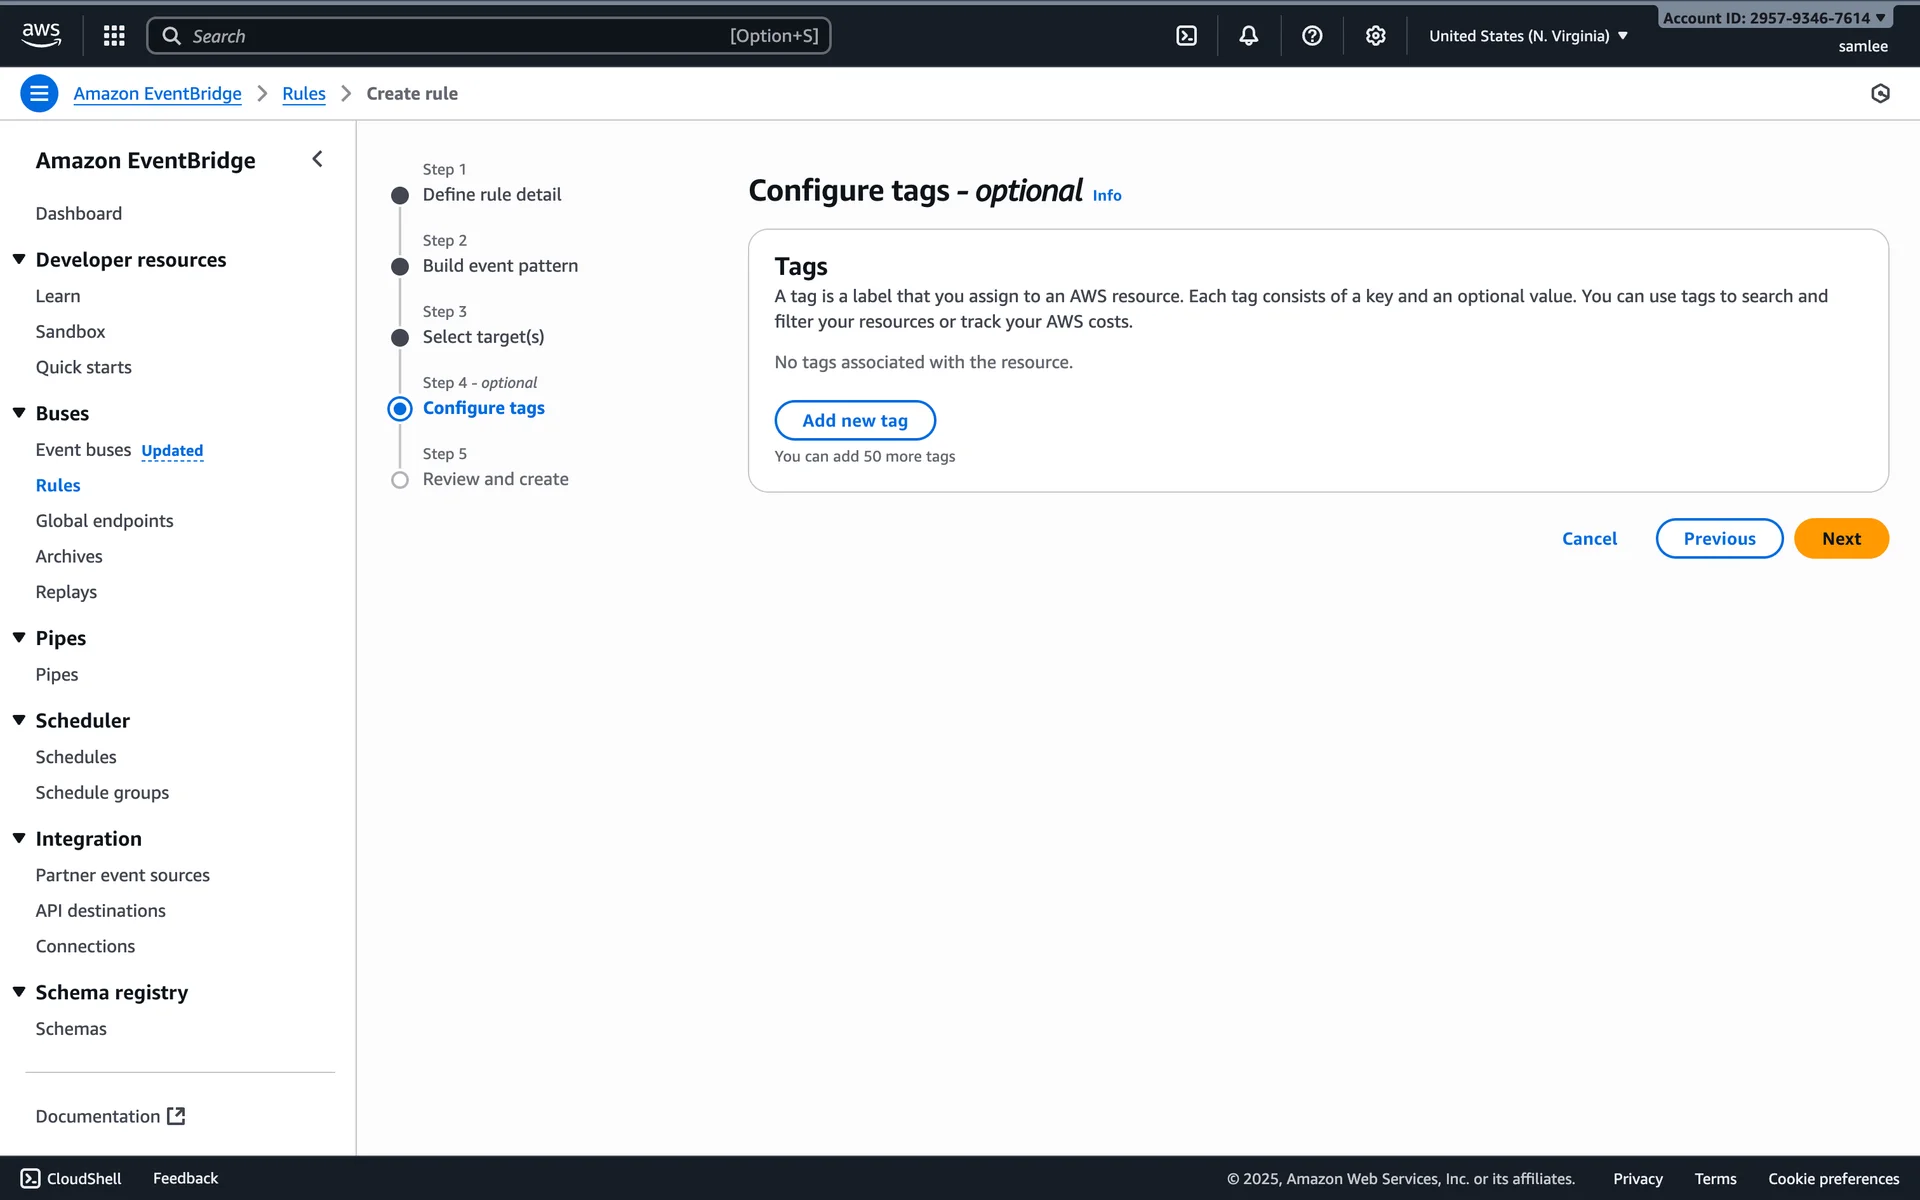This screenshot has height=1200, width=1920.
Task: Click the Add new tag button
Action: tap(854, 420)
